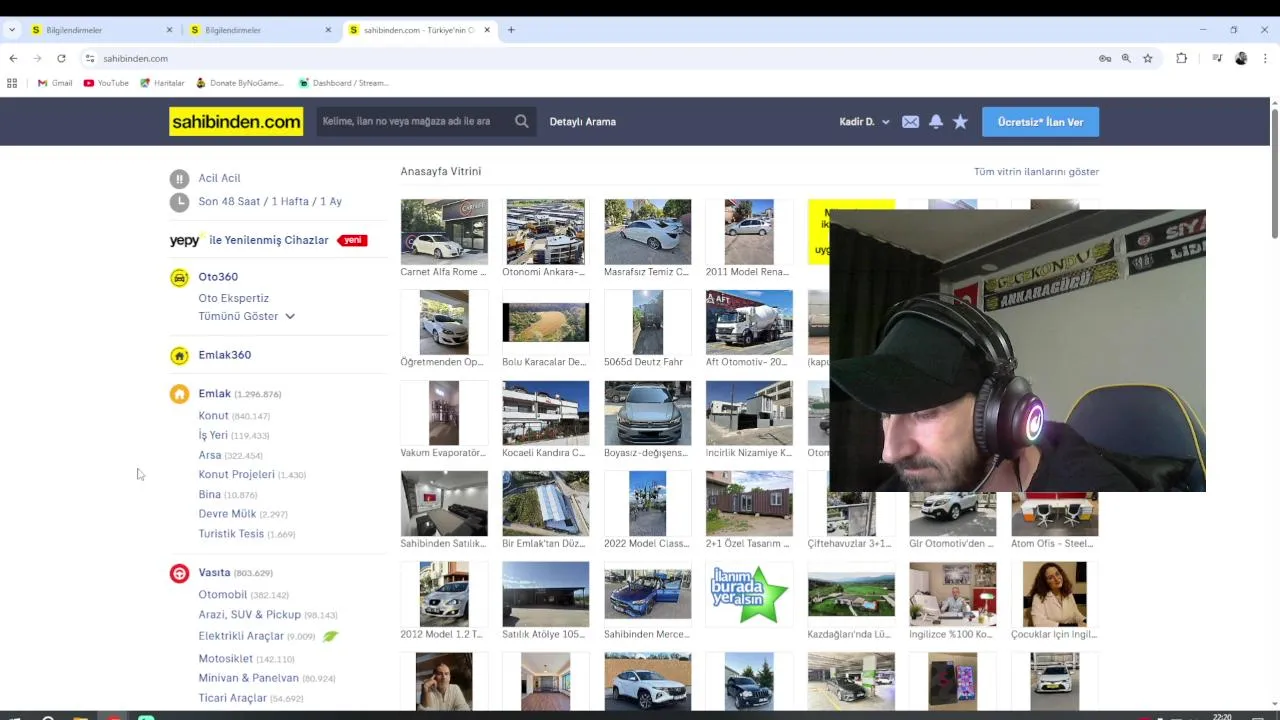Image resolution: width=1280 pixels, height=720 pixels.
Task: Open the notifications bell icon
Action: pos(936,122)
